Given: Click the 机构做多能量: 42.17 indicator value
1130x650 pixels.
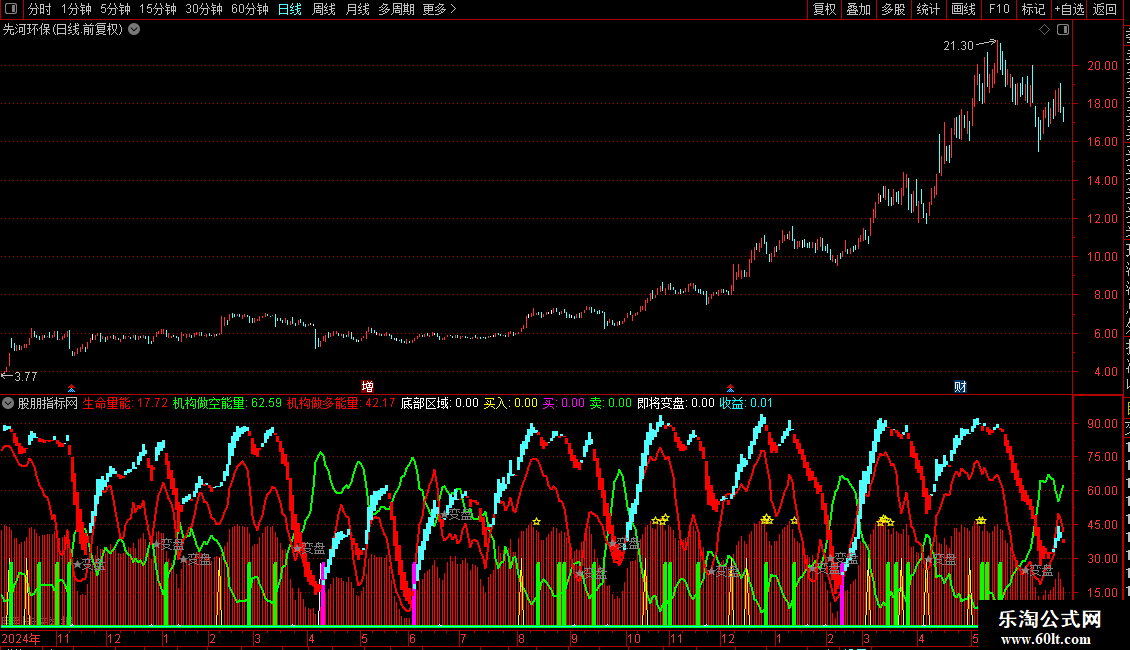Looking at the screenshot, I should (341, 404).
